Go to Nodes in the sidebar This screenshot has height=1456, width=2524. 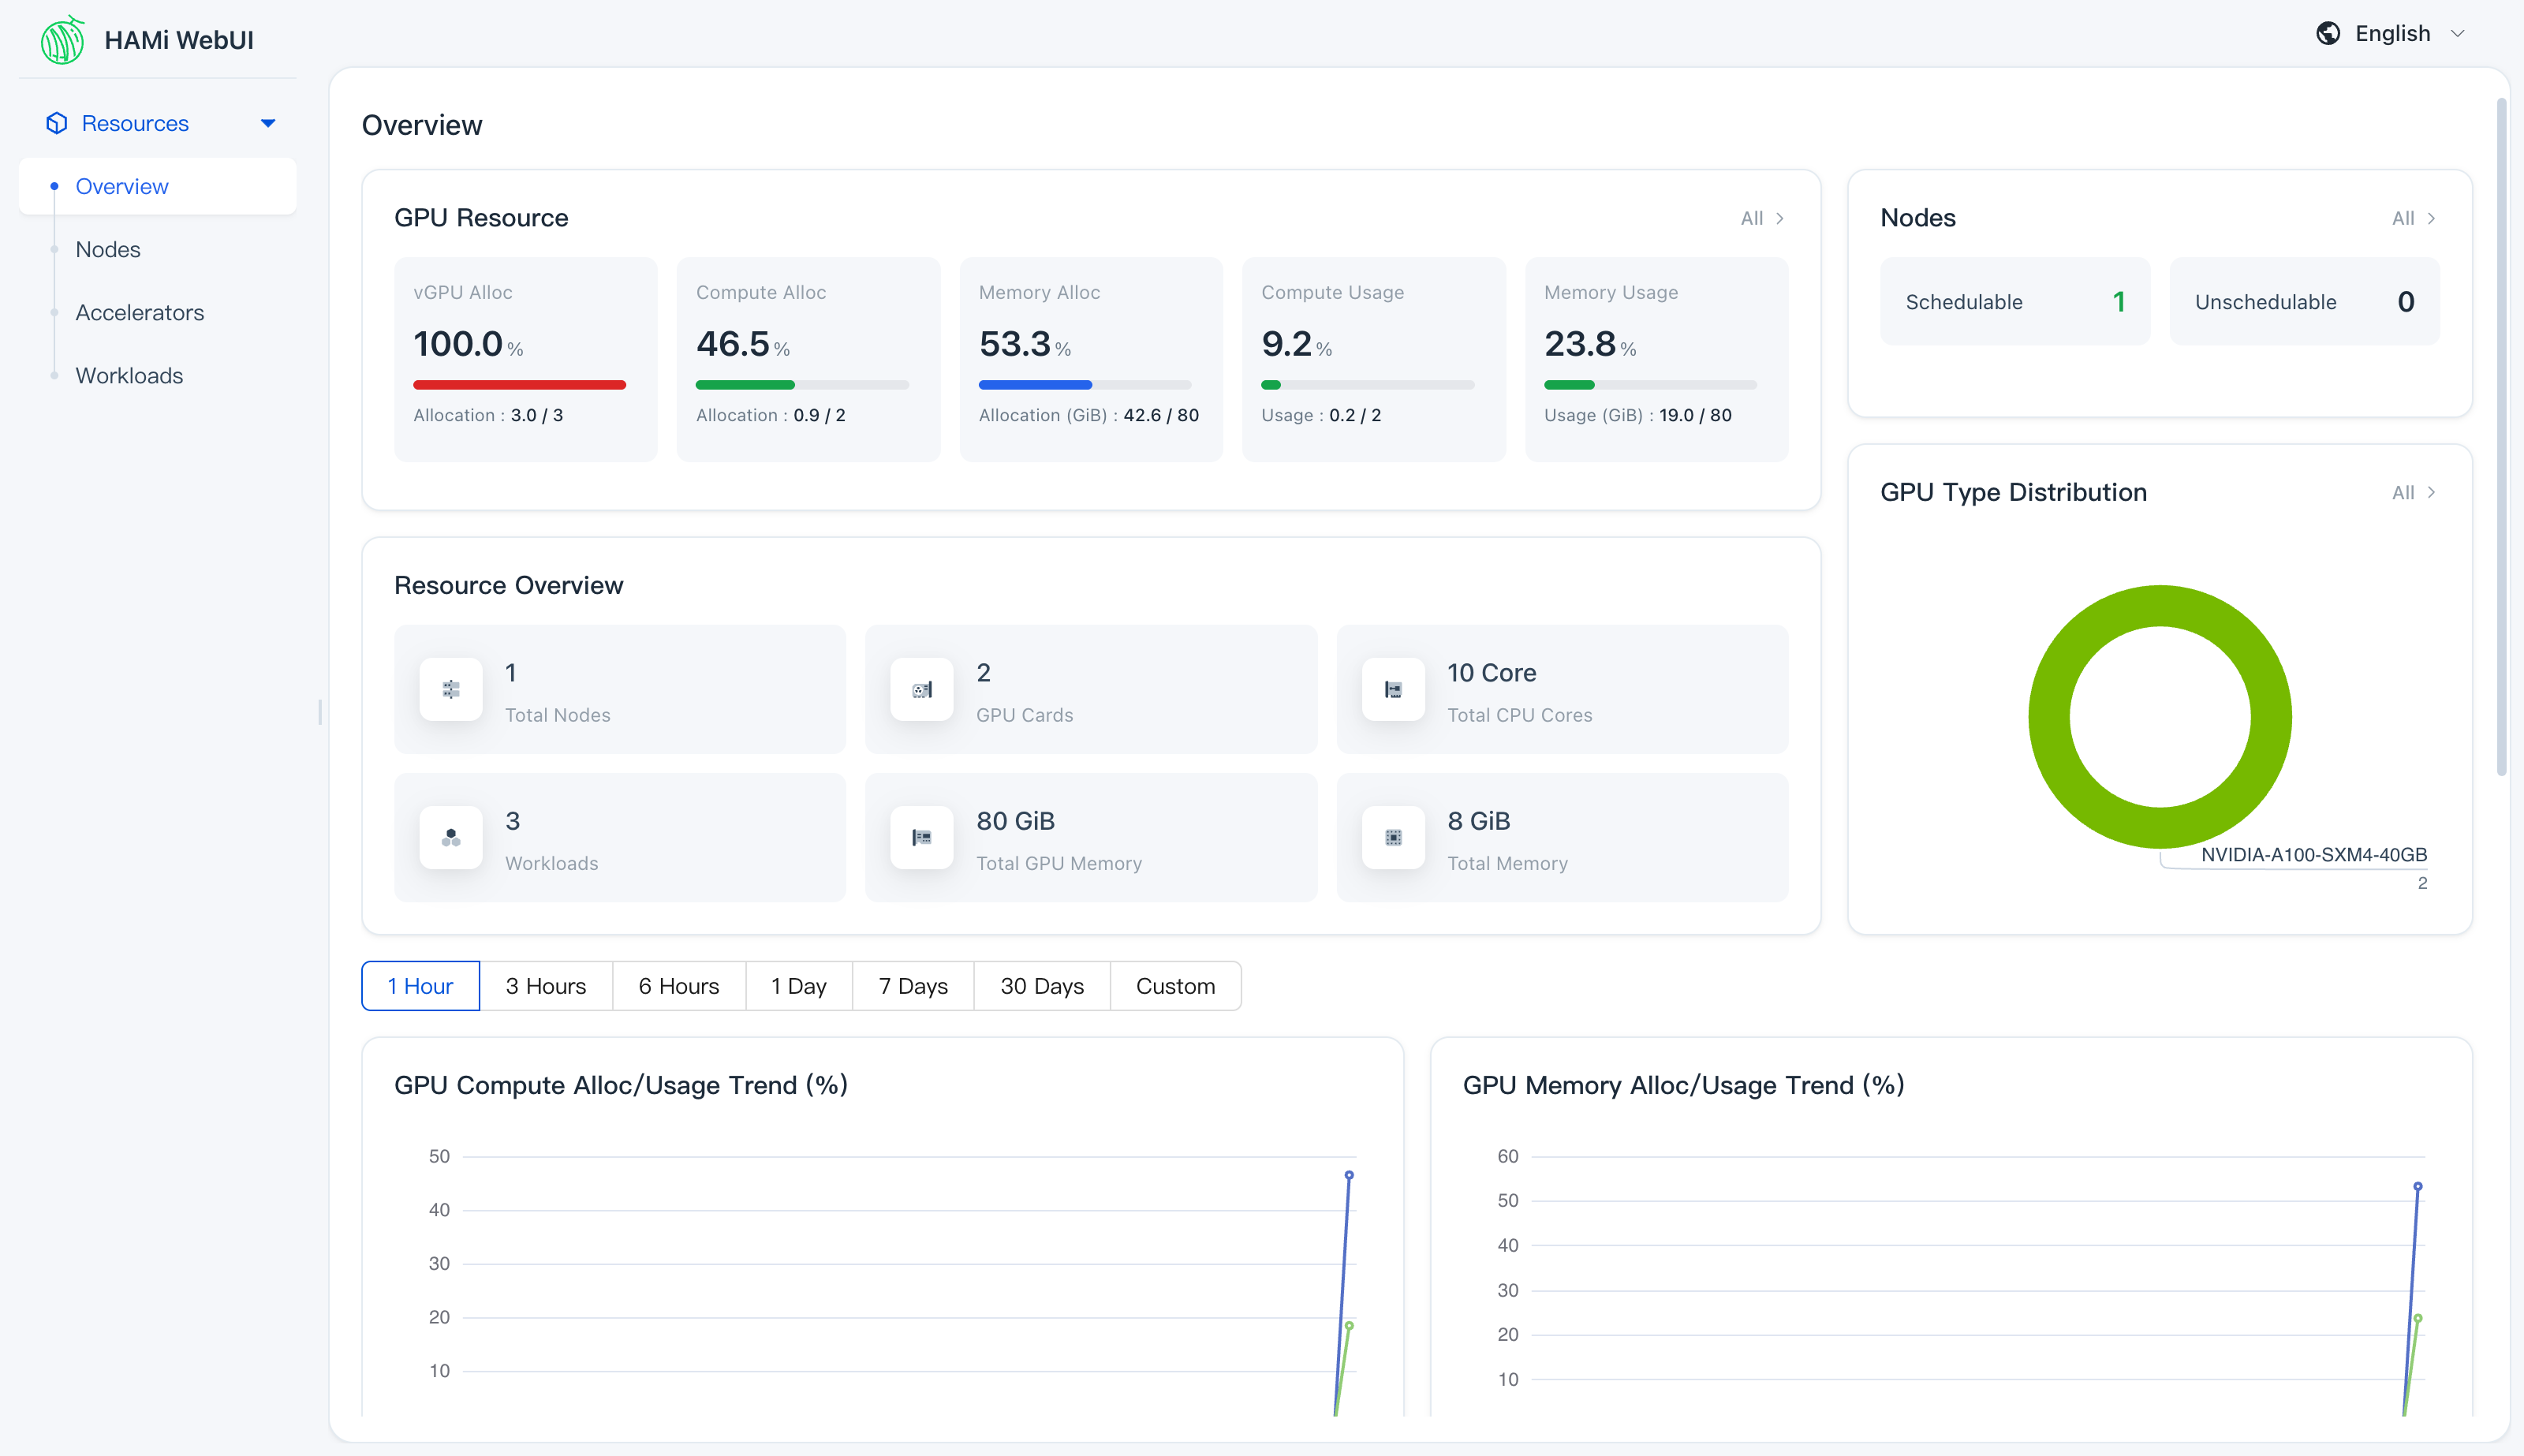point(158,249)
